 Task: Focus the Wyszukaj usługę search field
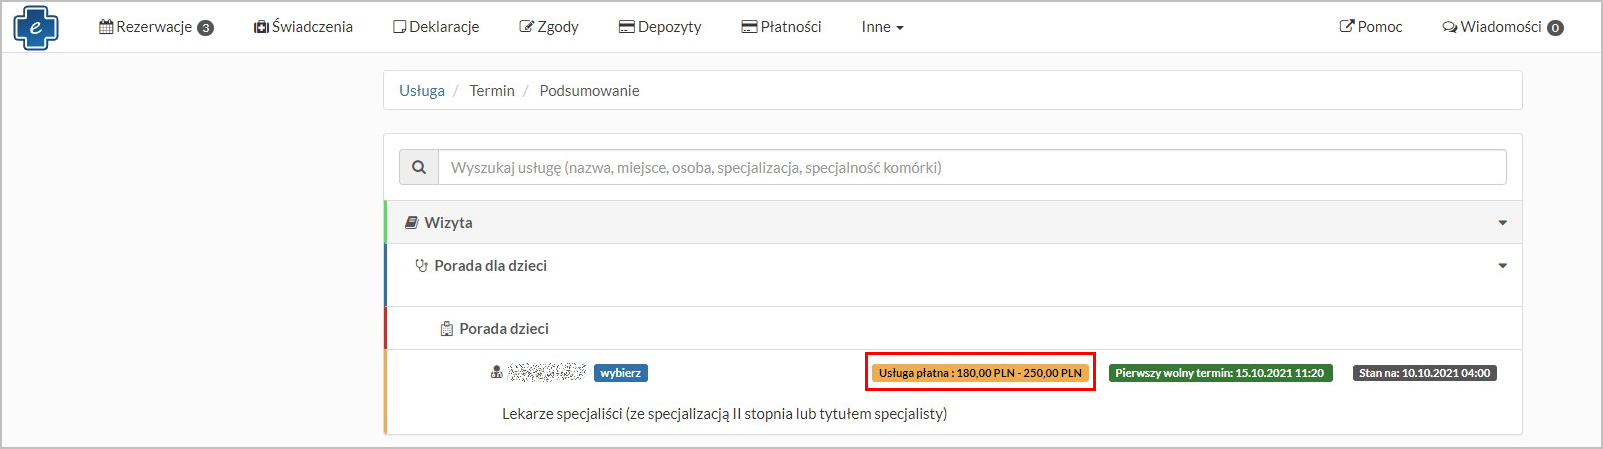click(972, 167)
